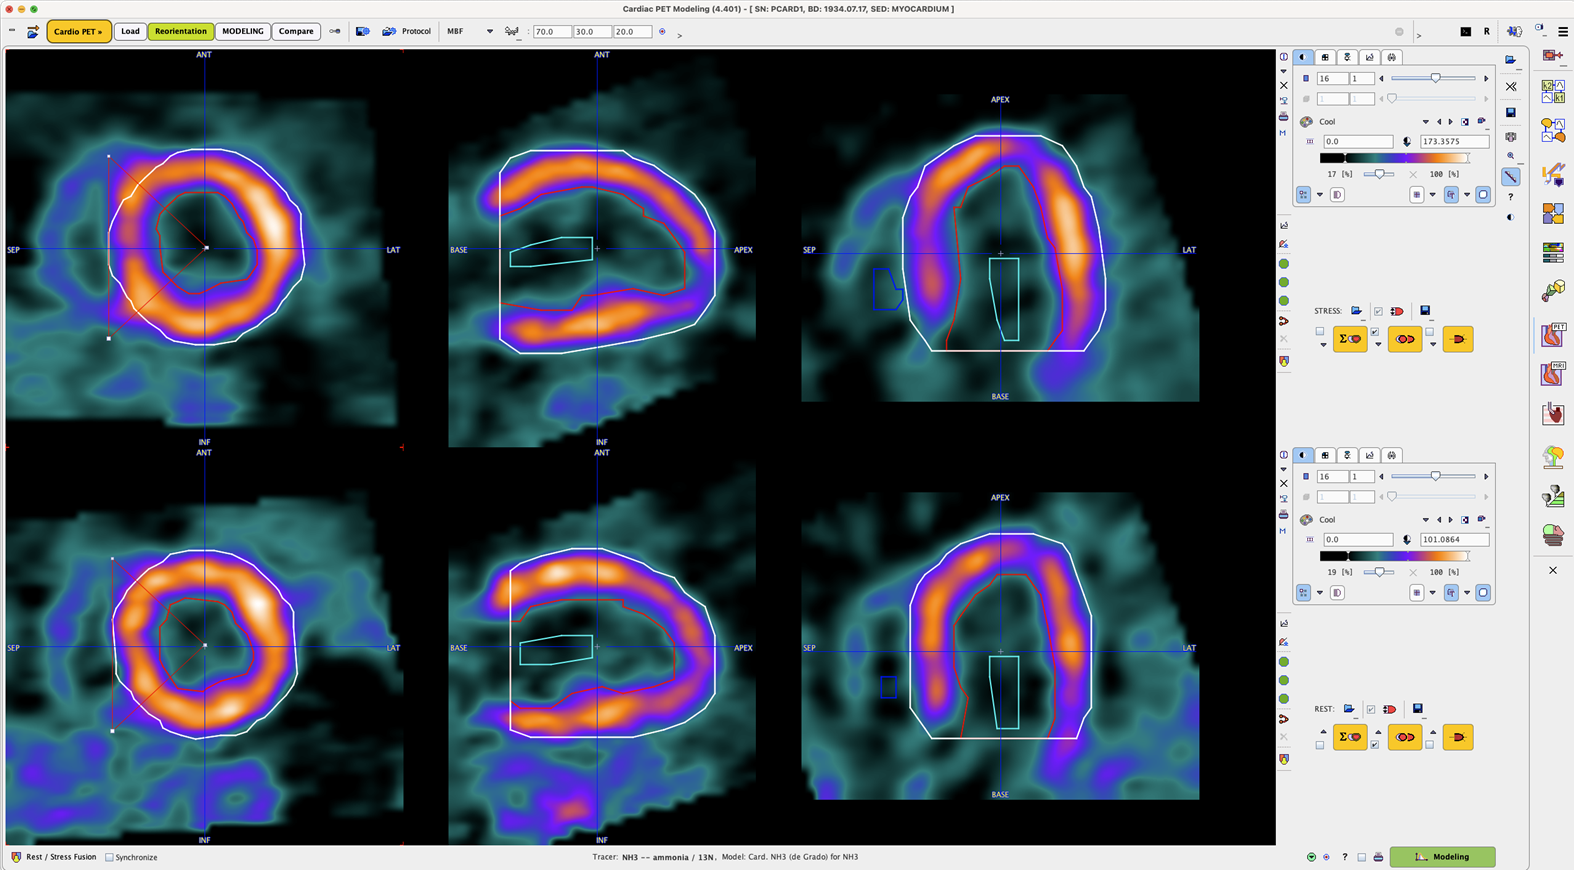Toggle the Synchronize checkbox

(x=109, y=857)
